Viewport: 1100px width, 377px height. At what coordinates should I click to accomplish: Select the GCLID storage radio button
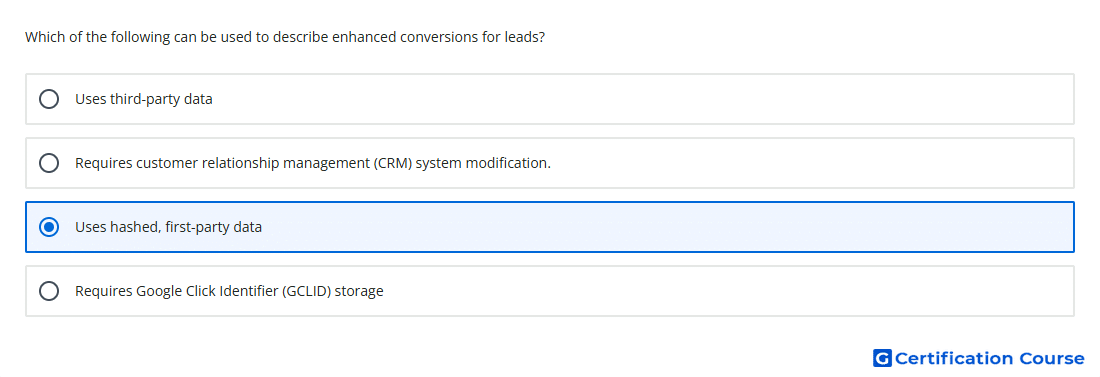pyautogui.click(x=49, y=291)
